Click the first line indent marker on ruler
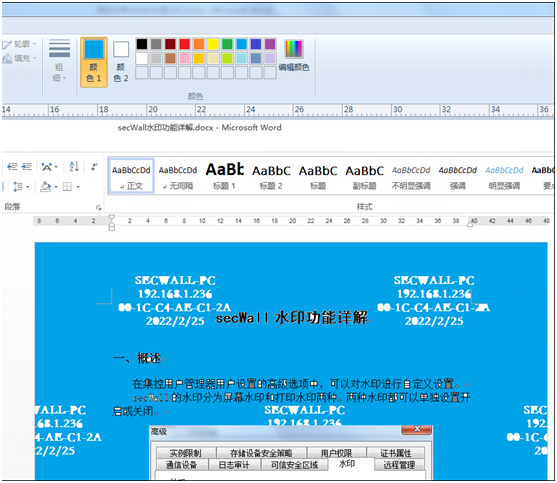 tap(112, 217)
